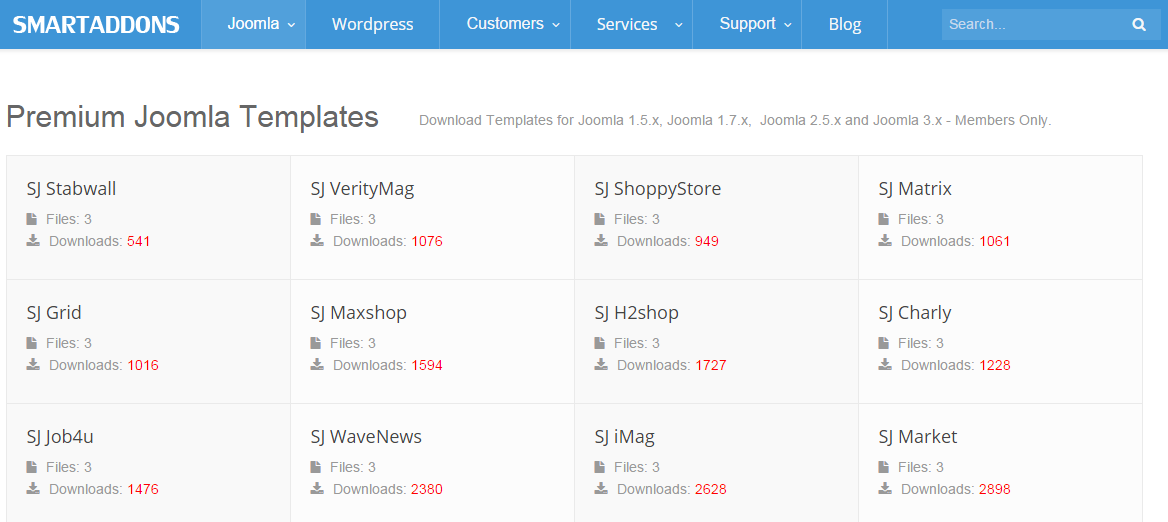Click the download count 949
1168x522 pixels.
coord(707,241)
